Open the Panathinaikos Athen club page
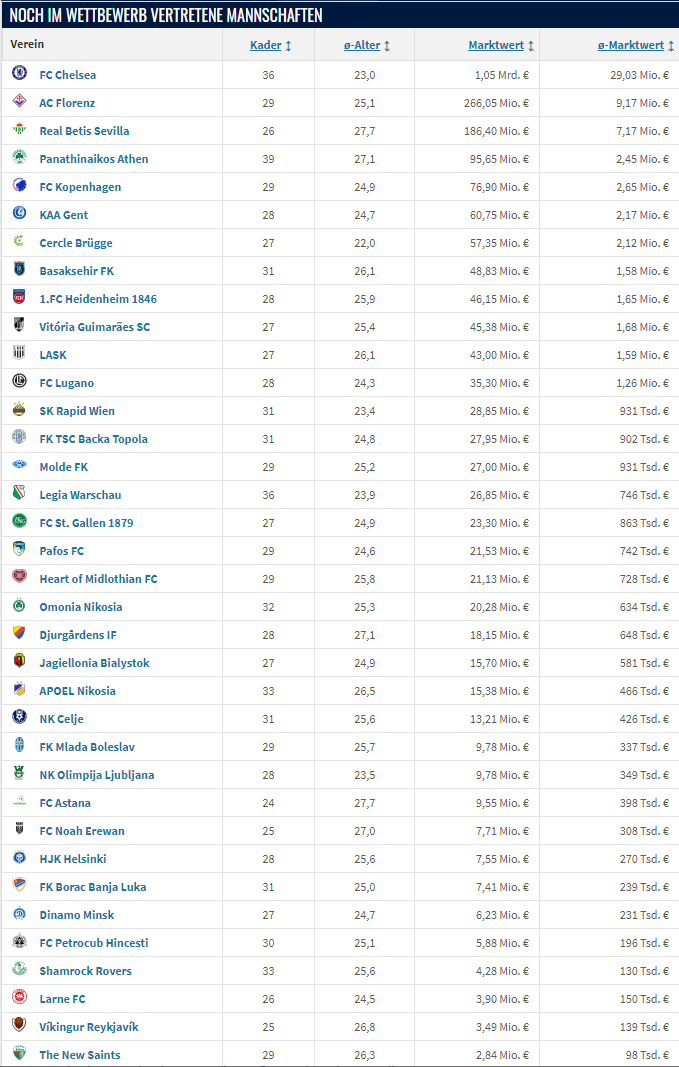Screen dimensions: 679x1067 click(x=94, y=159)
